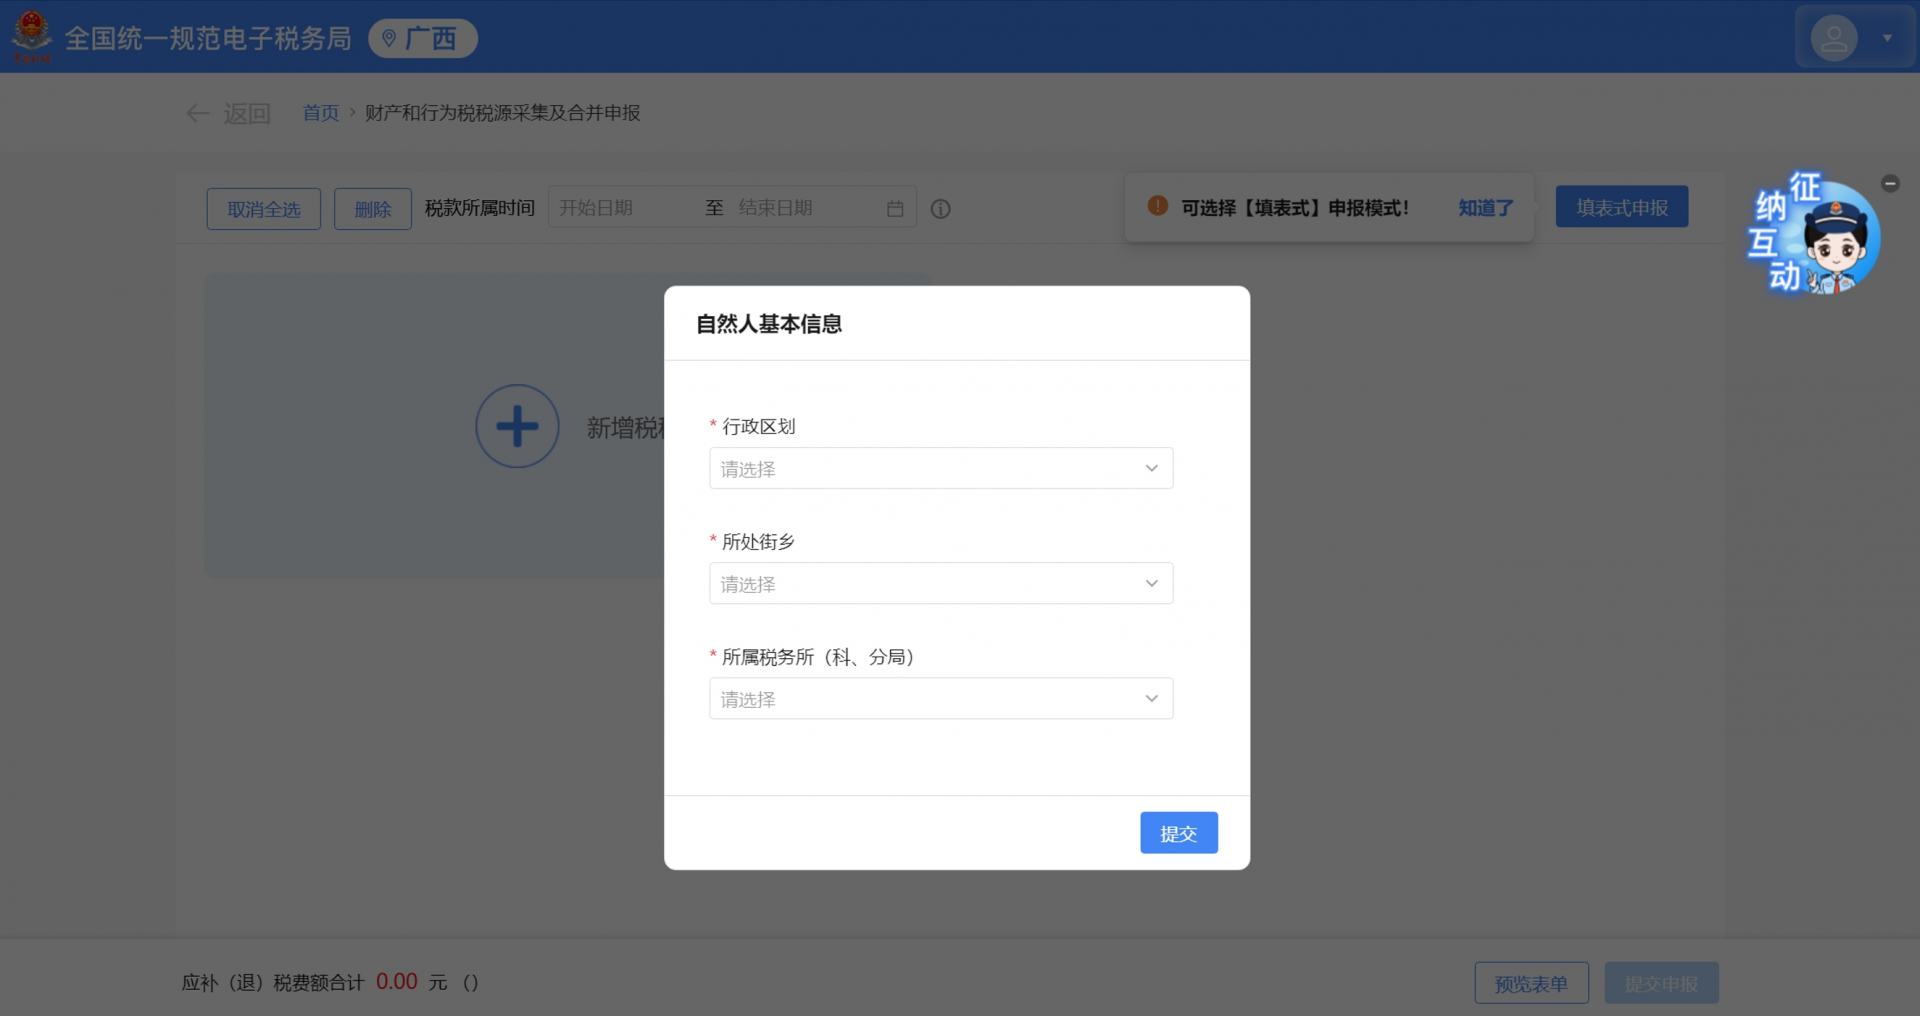Click the warning icon in the notification banner
Screen dimensions: 1920x1016
[1156, 206]
